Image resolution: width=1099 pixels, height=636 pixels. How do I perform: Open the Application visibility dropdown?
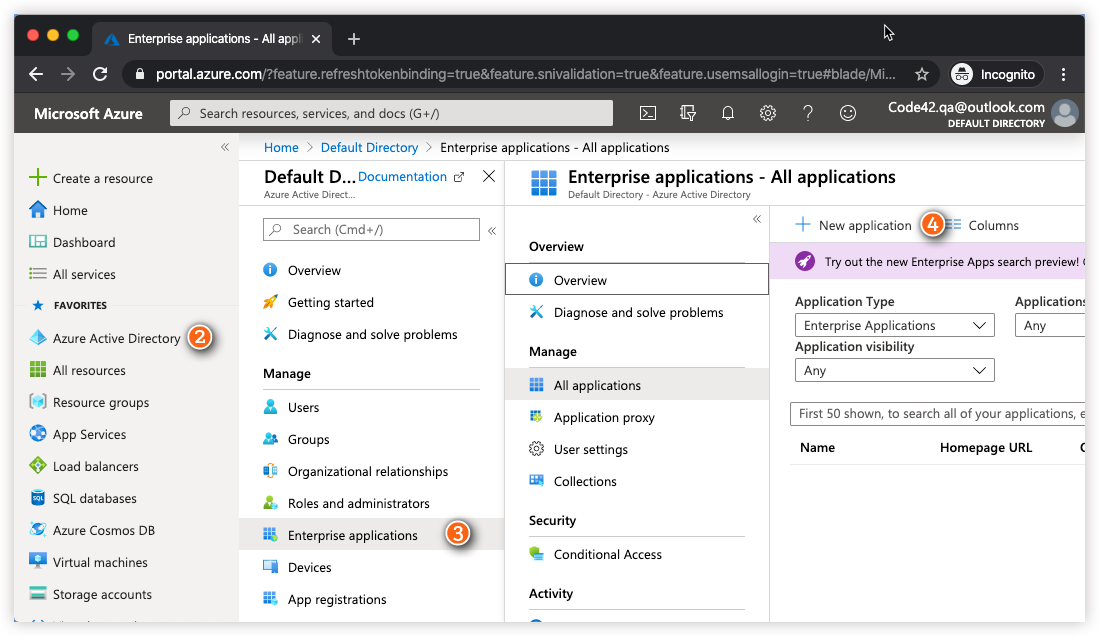893,370
